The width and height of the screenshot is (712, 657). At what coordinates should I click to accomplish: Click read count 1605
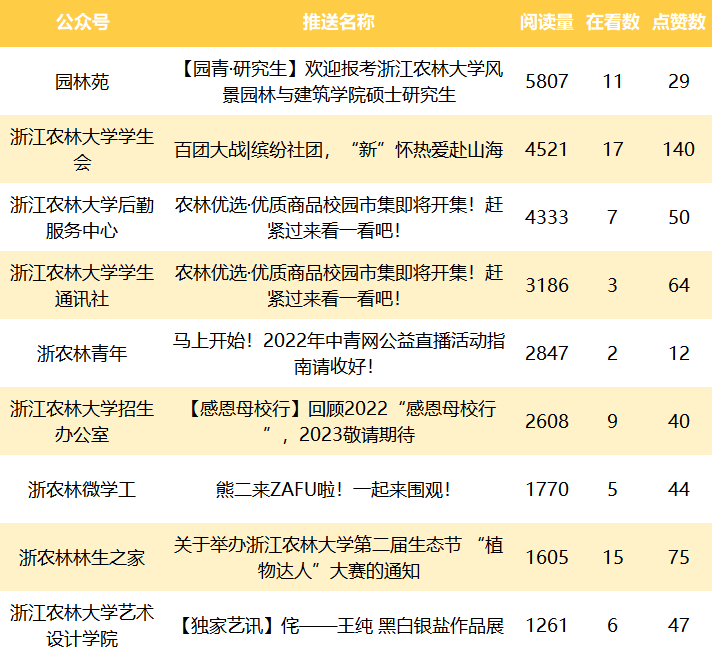tap(547, 558)
